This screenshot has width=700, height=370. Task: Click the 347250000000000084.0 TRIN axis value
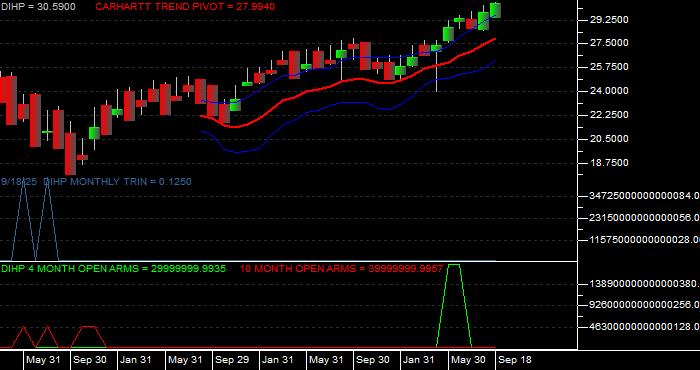click(x=645, y=195)
